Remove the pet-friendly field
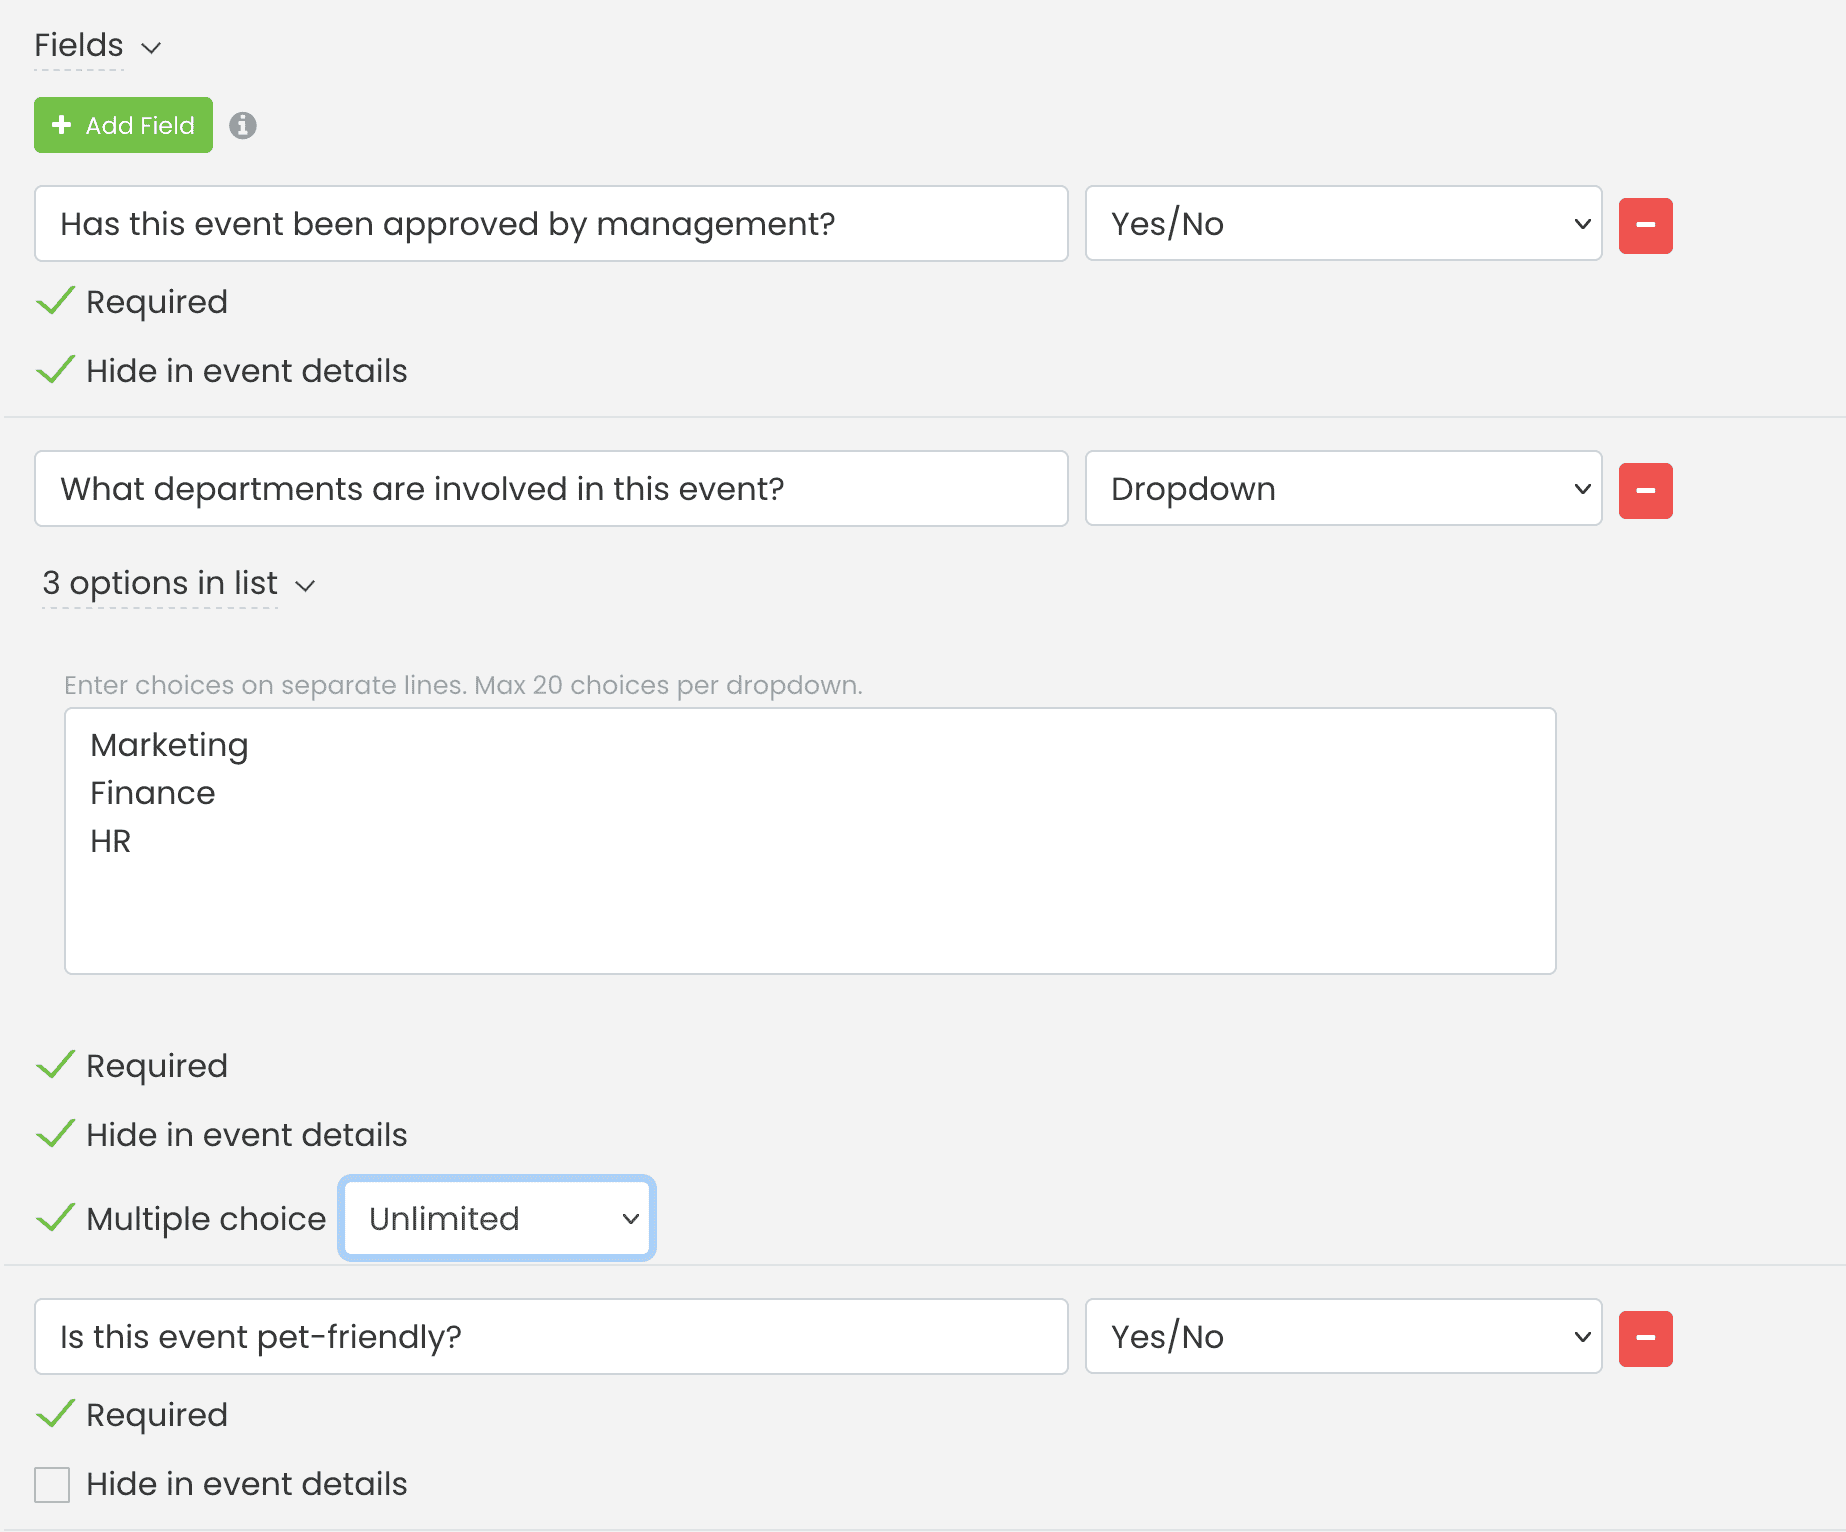1846x1532 pixels. tap(1645, 1337)
